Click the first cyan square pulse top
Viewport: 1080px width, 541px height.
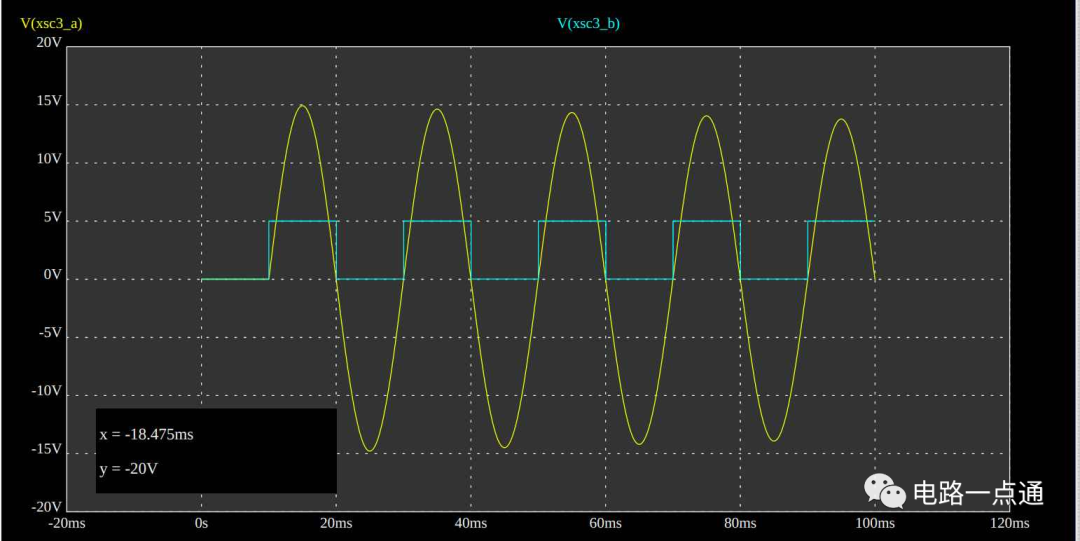pos(302,221)
